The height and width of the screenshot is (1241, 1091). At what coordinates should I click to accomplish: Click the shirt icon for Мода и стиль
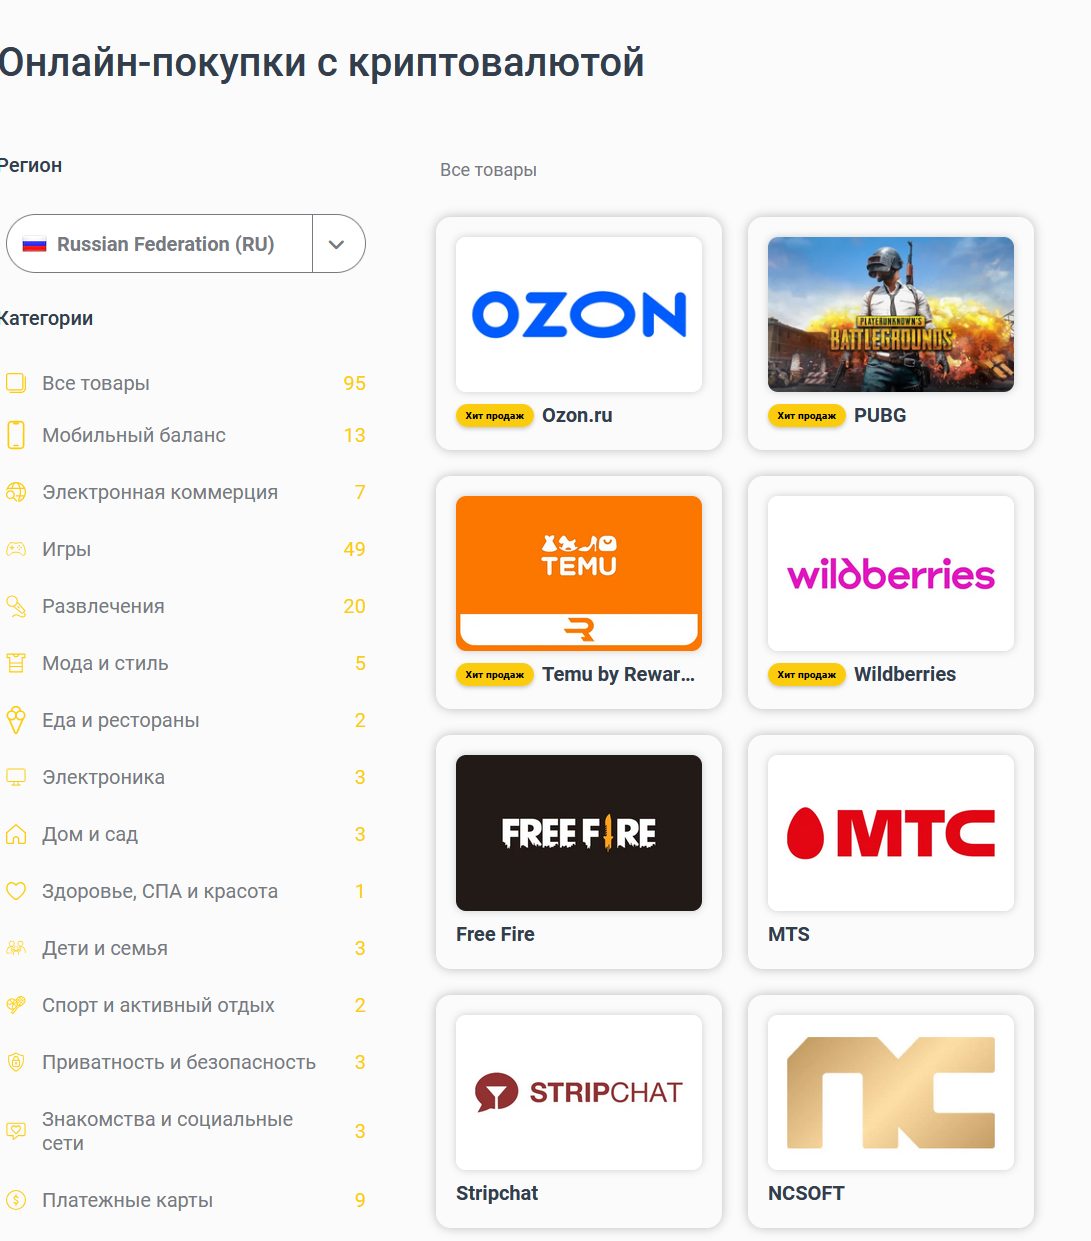pos(16,663)
